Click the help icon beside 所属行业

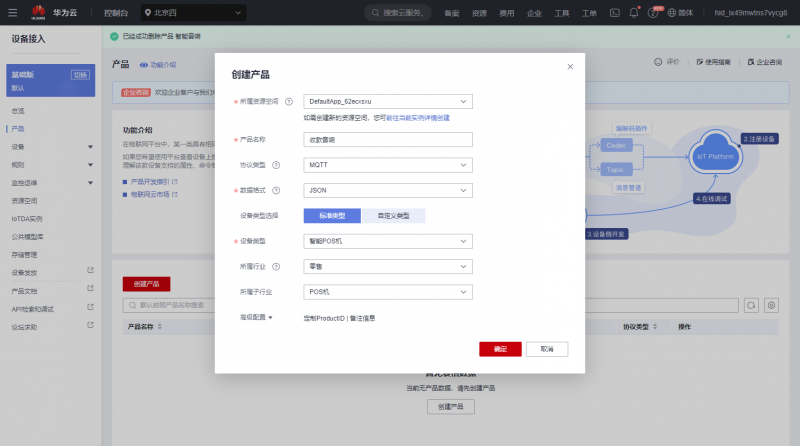coord(276,267)
